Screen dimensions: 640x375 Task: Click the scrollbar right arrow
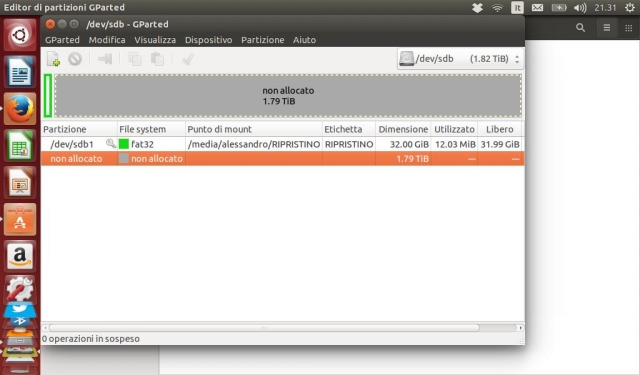tap(520, 328)
